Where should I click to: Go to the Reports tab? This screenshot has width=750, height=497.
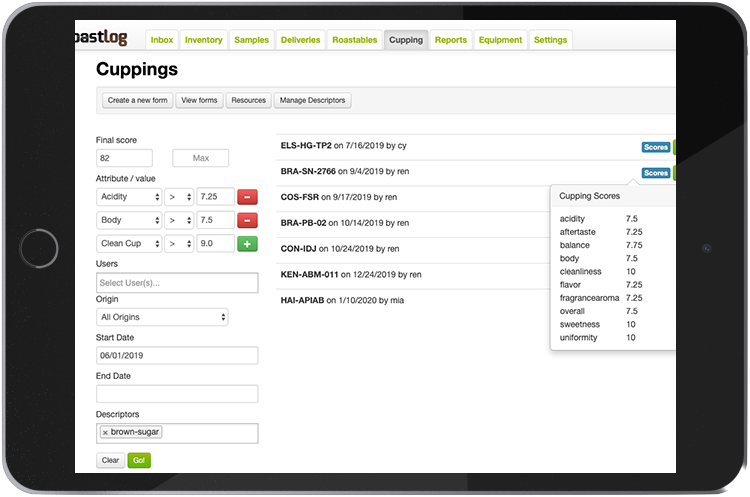pos(450,40)
